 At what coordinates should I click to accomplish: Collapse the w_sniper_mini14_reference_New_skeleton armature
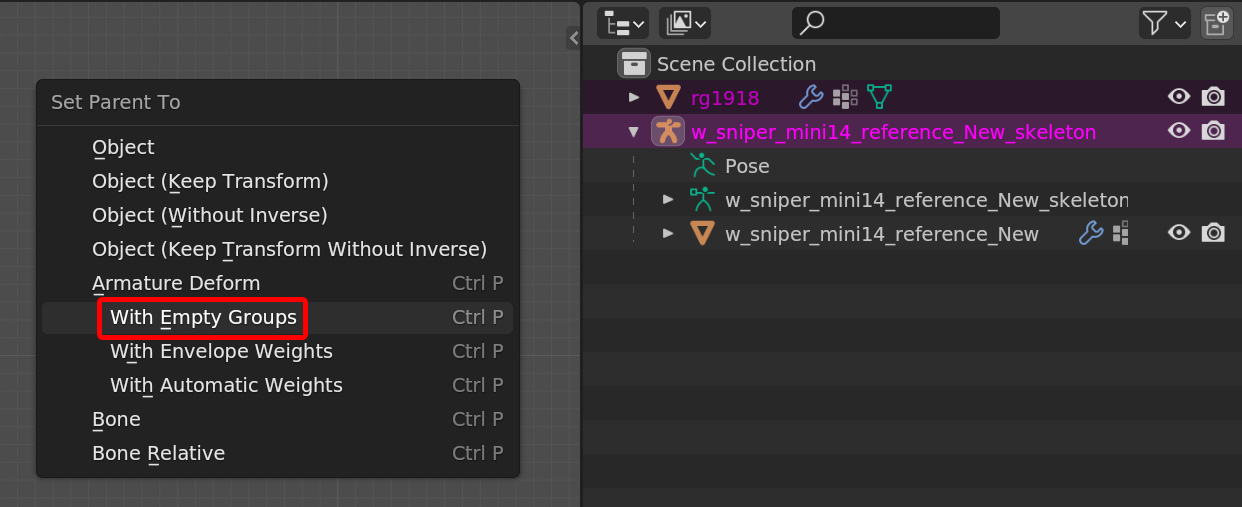[634, 132]
